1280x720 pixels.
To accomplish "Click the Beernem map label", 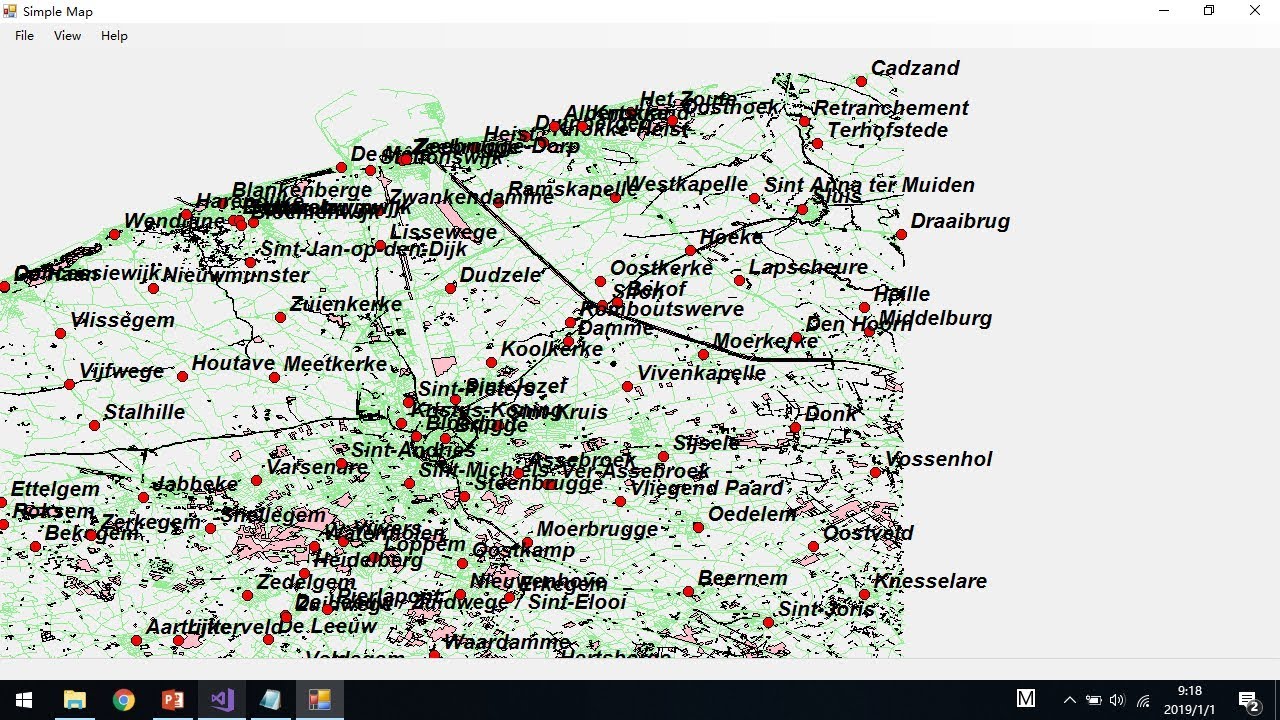I will pyautogui.click(x=742, y=578).
